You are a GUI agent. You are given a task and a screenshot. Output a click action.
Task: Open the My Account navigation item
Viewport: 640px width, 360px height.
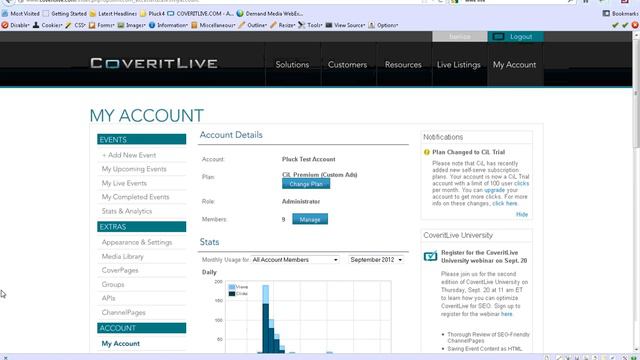pyautogui.click(x=514, y=64)
